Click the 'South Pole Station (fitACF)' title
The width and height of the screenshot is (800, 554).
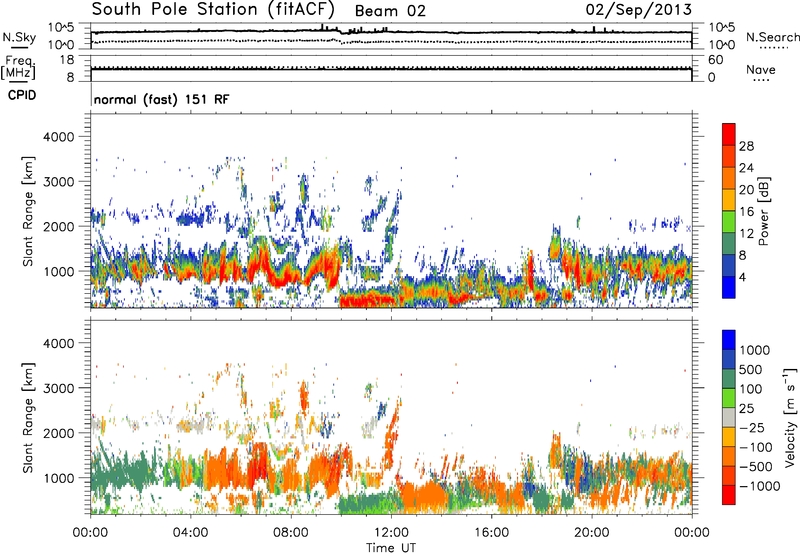[x=213, y=10]
